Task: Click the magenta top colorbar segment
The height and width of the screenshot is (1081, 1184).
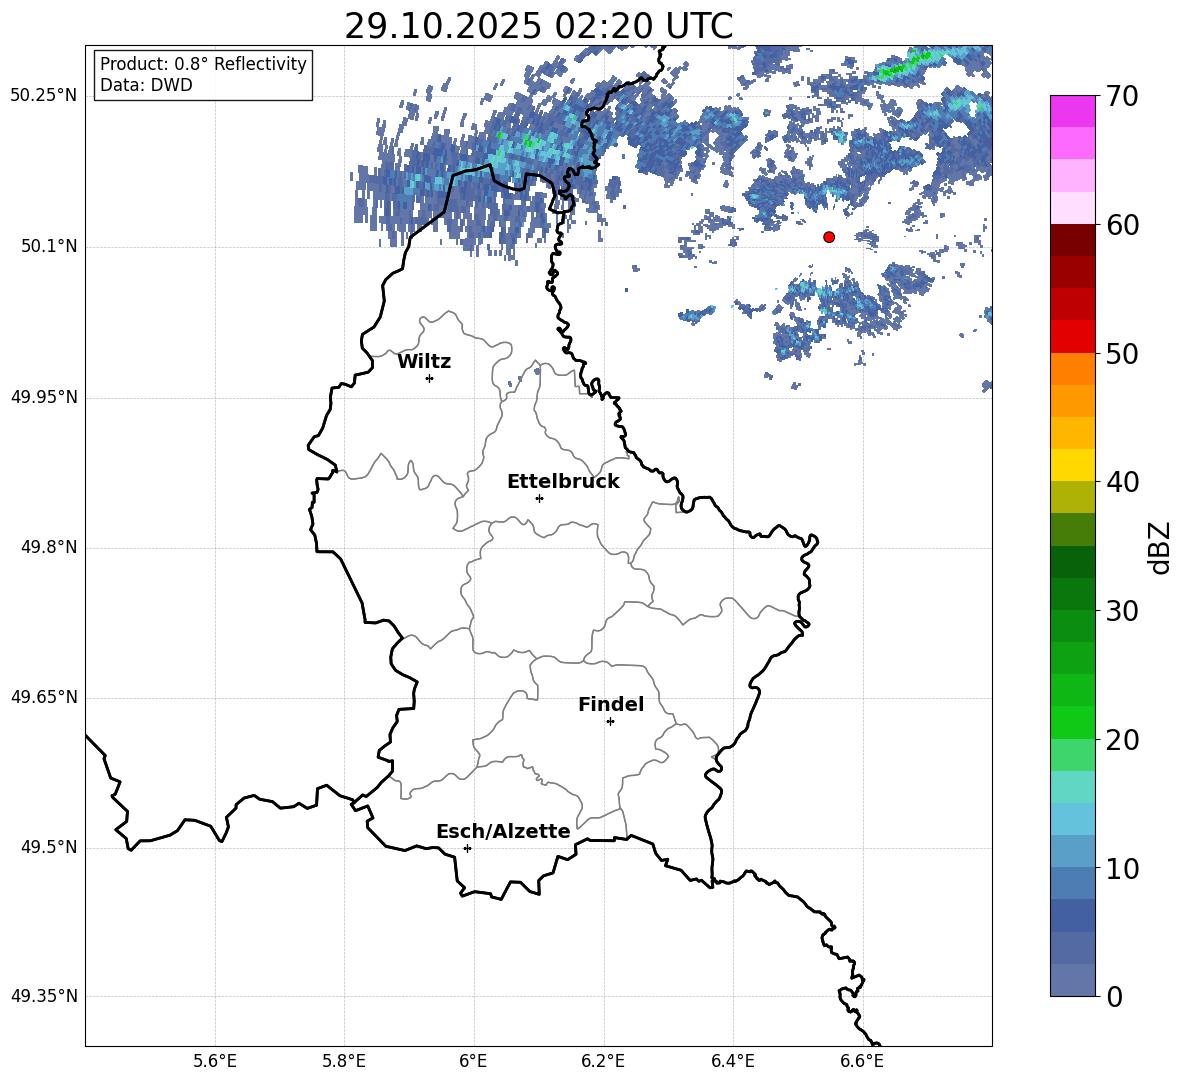Action: click(1073, 111)
